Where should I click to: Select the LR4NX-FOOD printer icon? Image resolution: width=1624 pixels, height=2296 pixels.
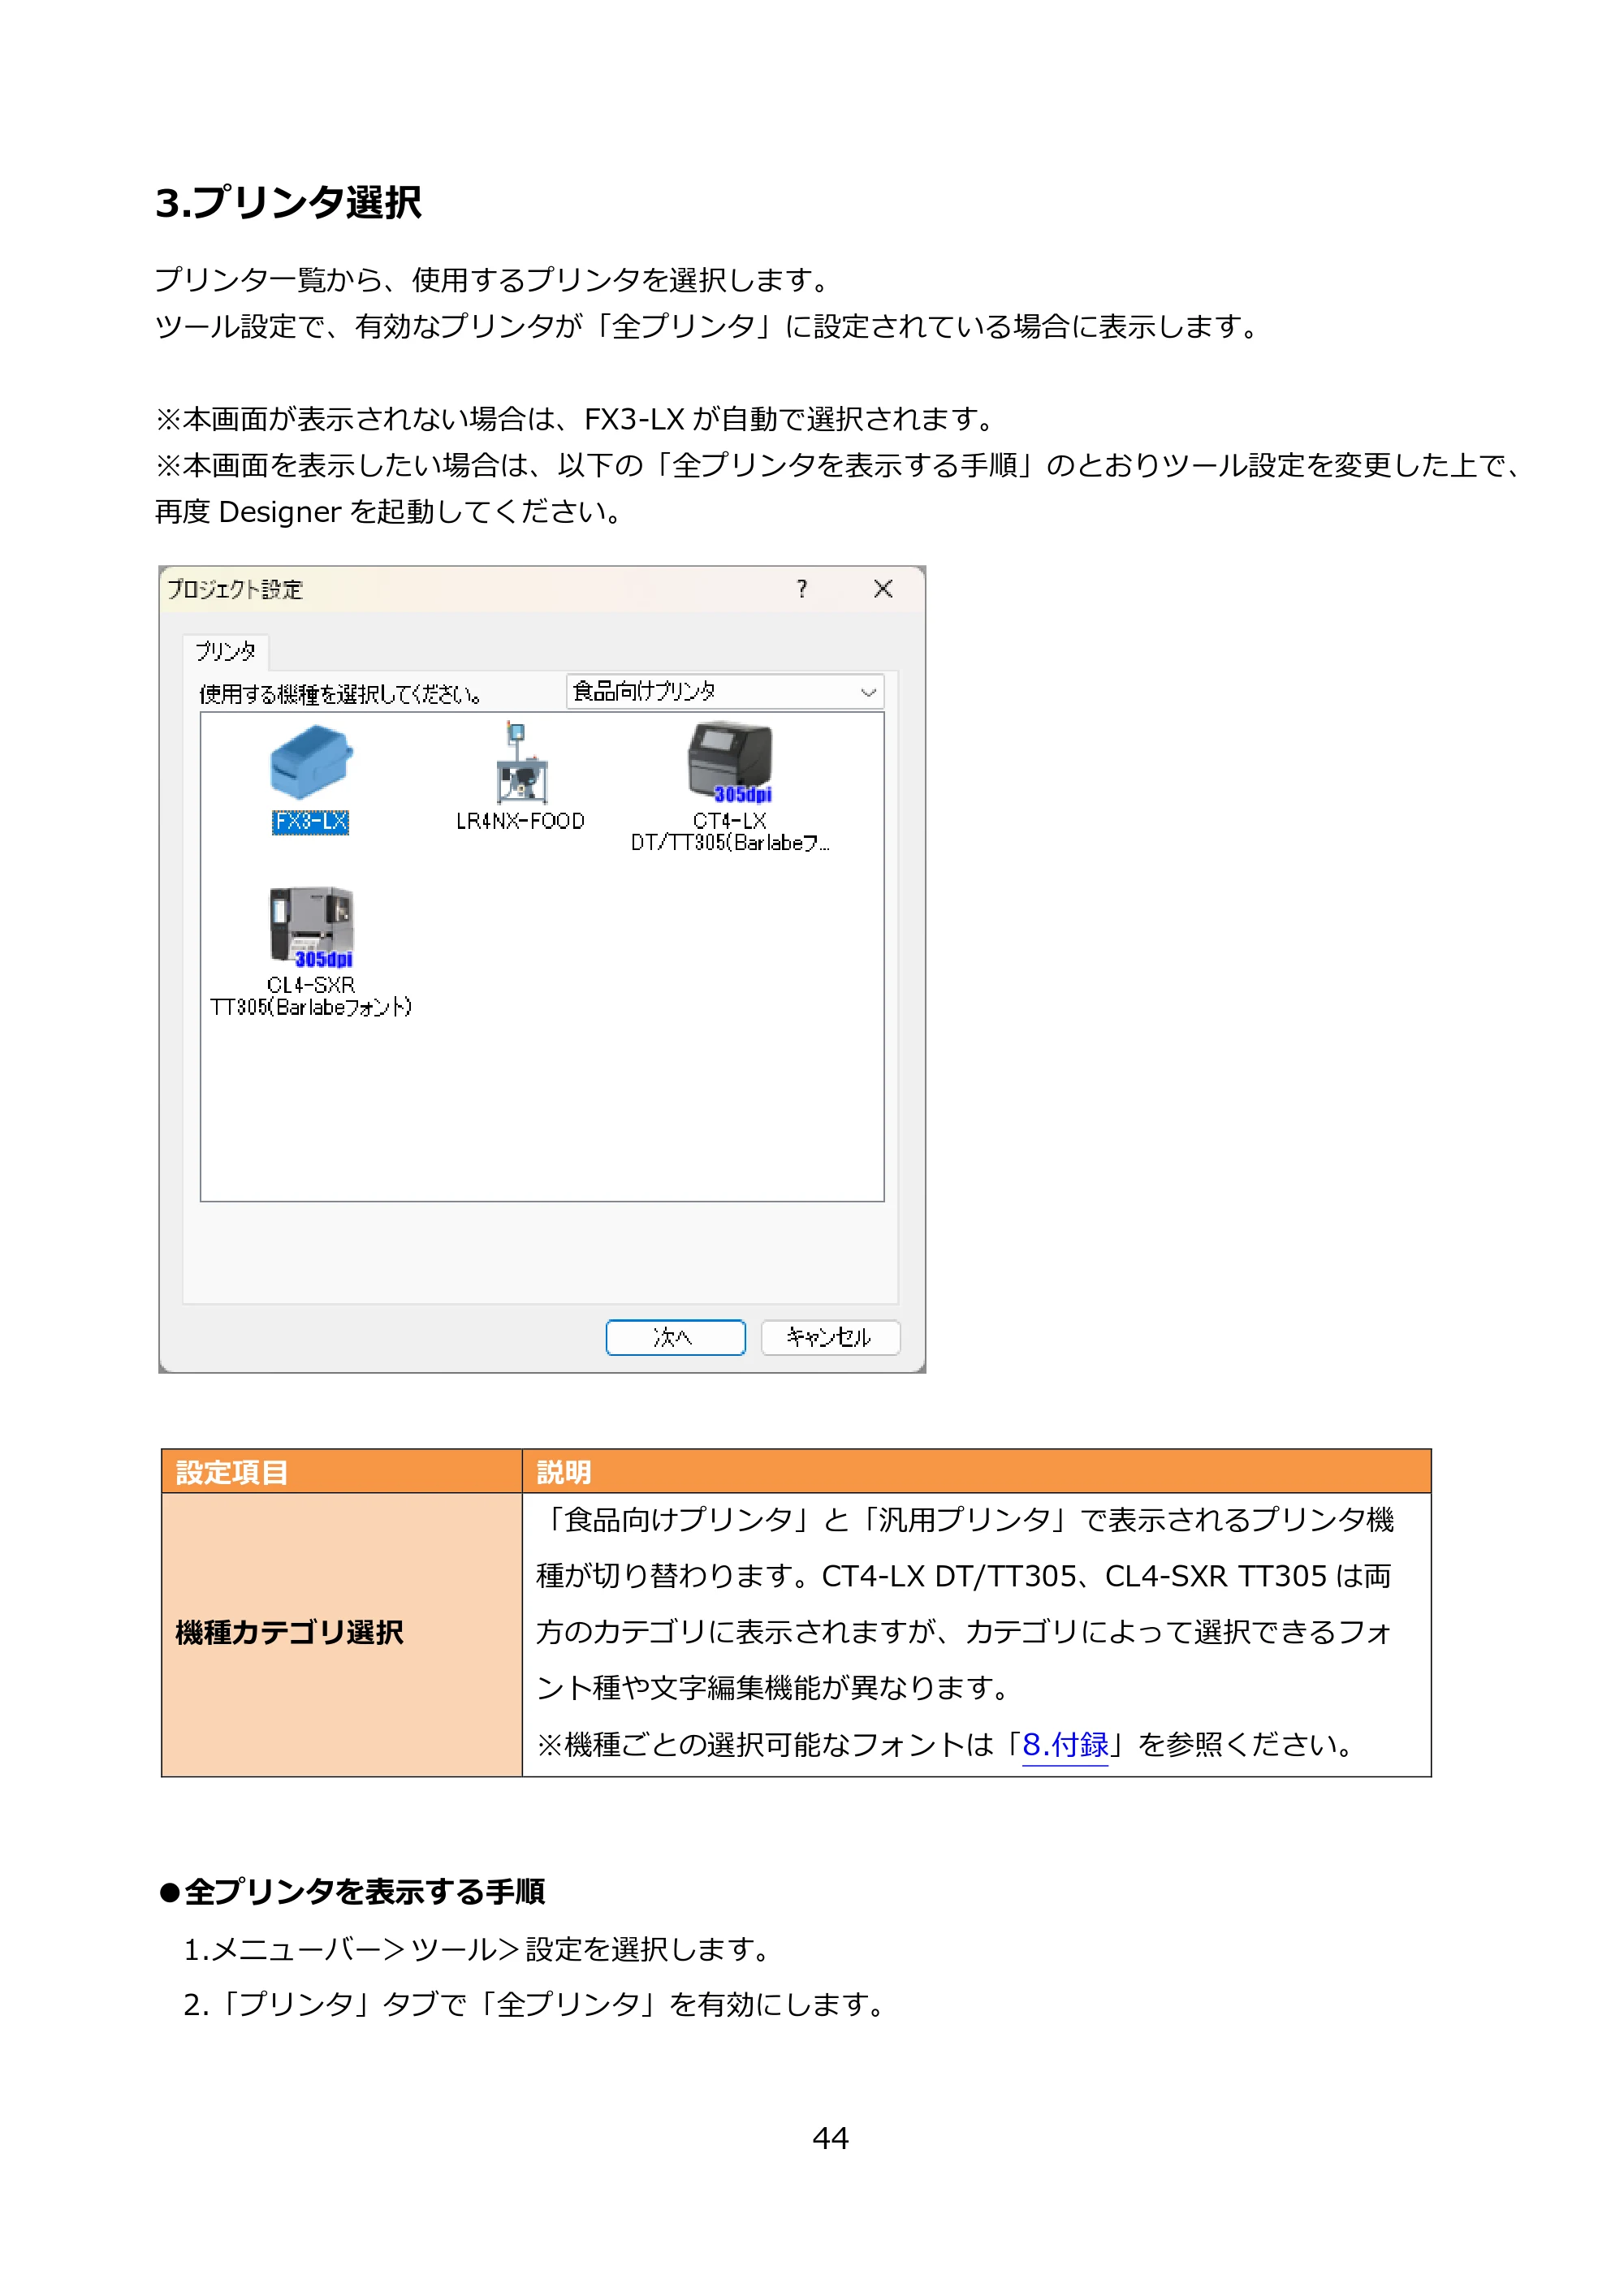pyautogui.click(x=521, y=762)
